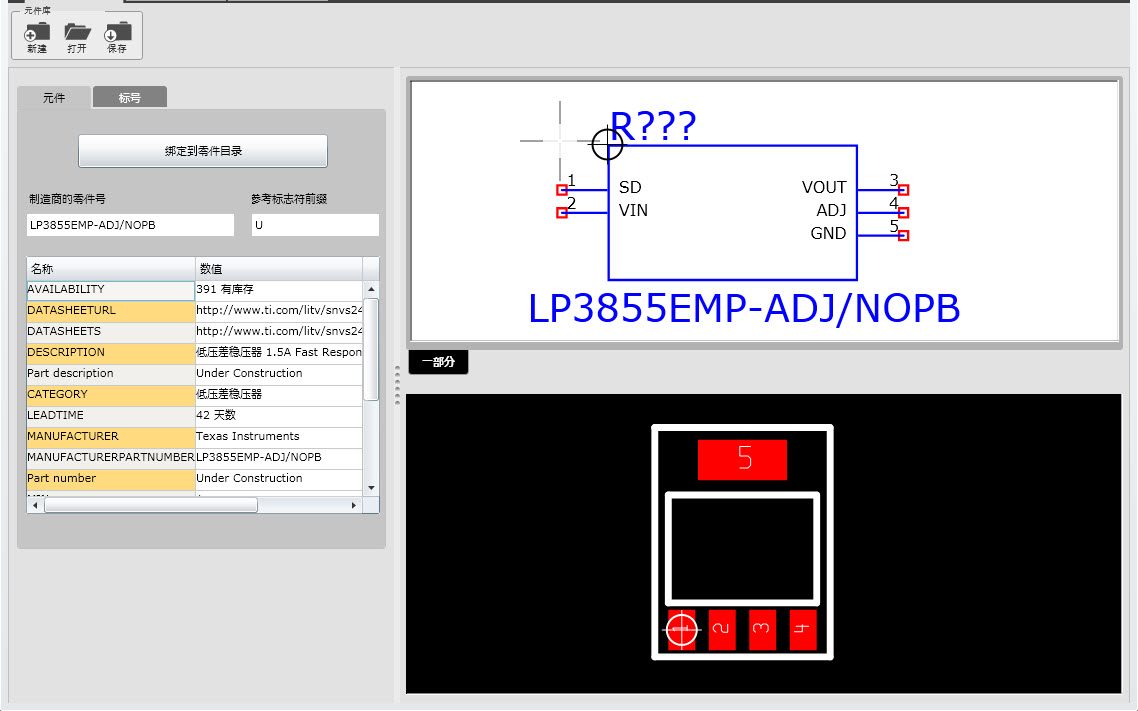Click the horizontal scrollbar thumb
Screen dimensions: 1138x711
pyautogui.click(x=151, y=505)
